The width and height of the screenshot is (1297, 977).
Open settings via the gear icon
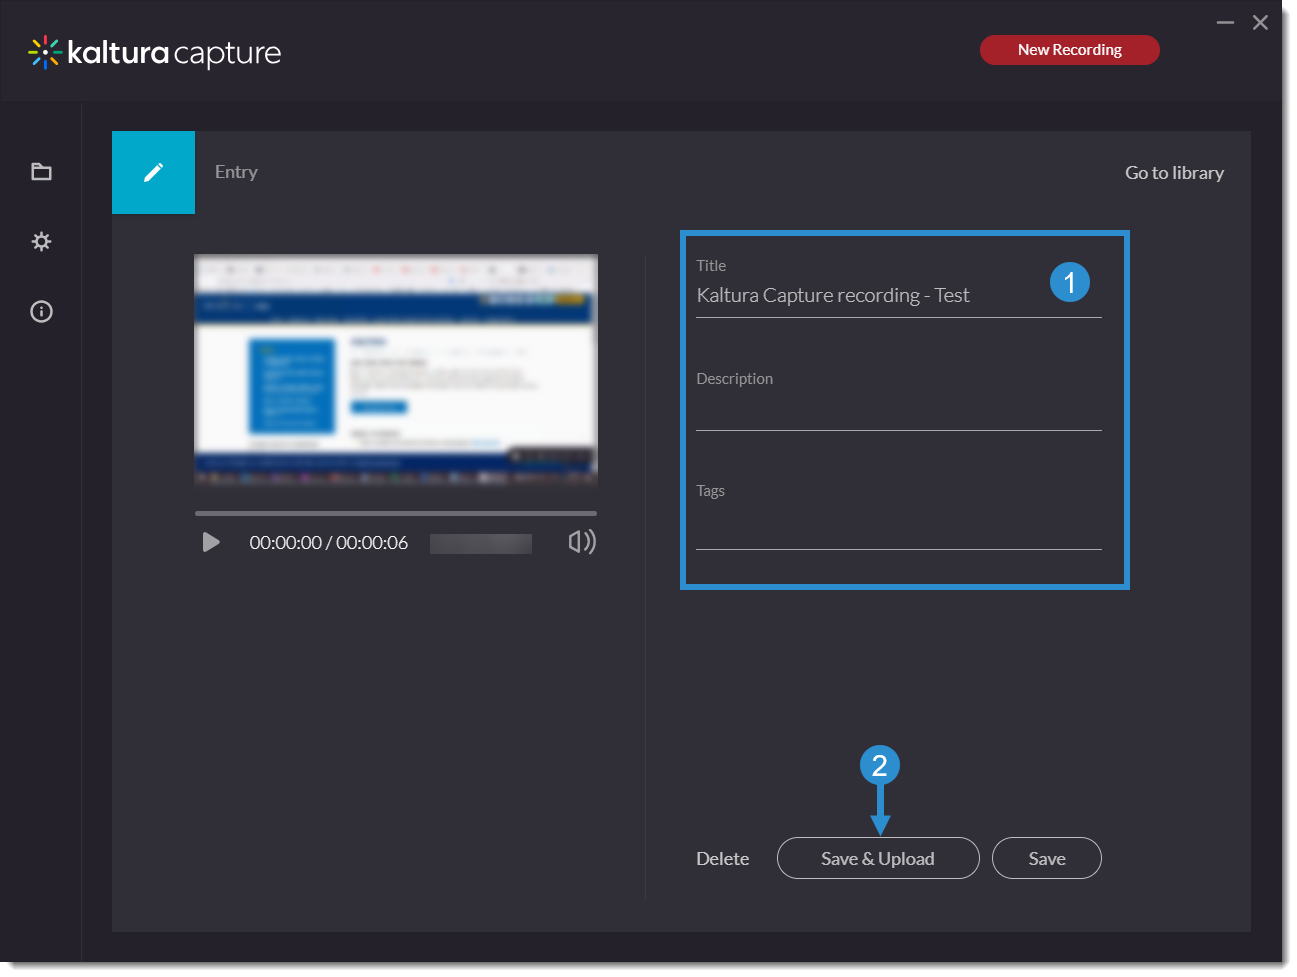(x=41, y=242)
